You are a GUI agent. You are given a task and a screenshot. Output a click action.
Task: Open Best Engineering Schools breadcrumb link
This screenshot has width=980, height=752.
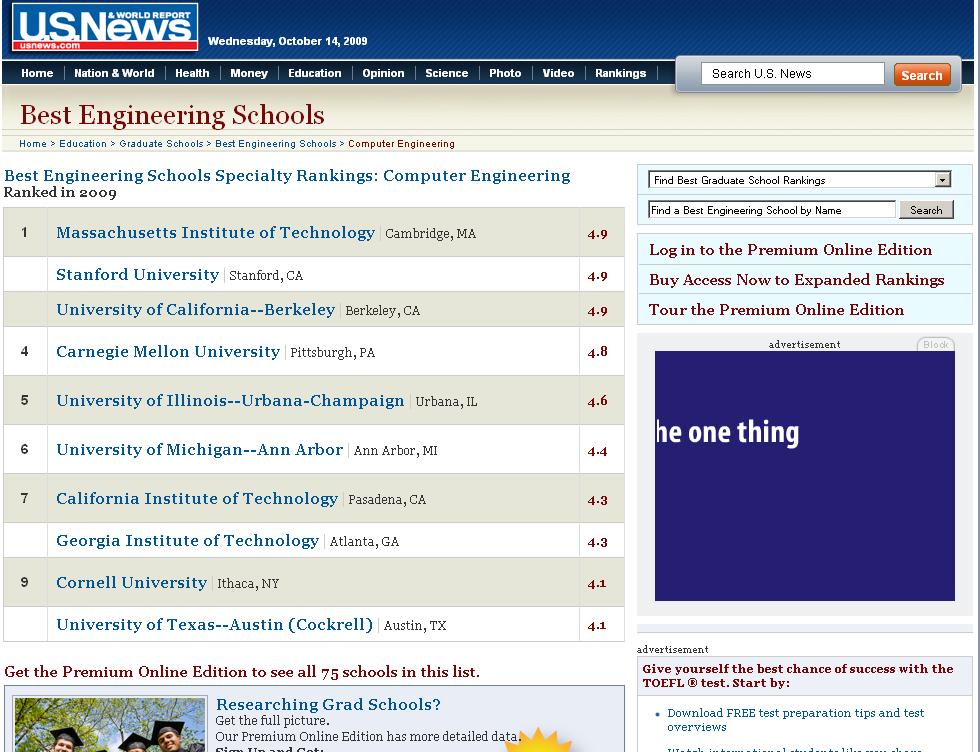click(276, 144)
